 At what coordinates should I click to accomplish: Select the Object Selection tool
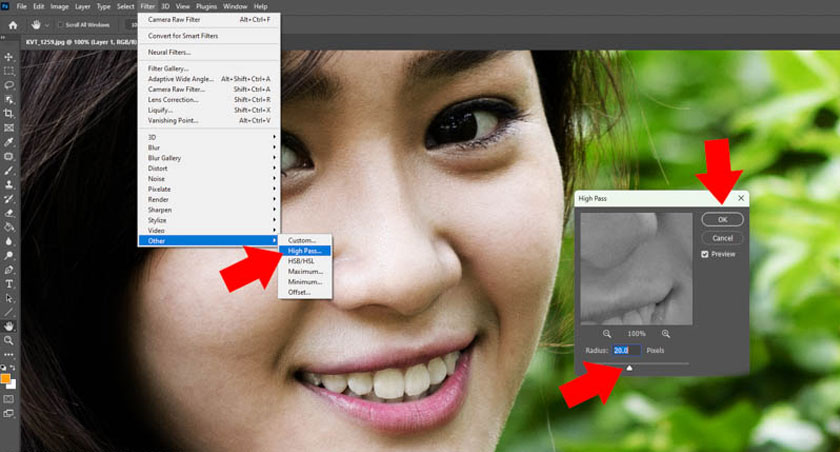pos(9,100)
